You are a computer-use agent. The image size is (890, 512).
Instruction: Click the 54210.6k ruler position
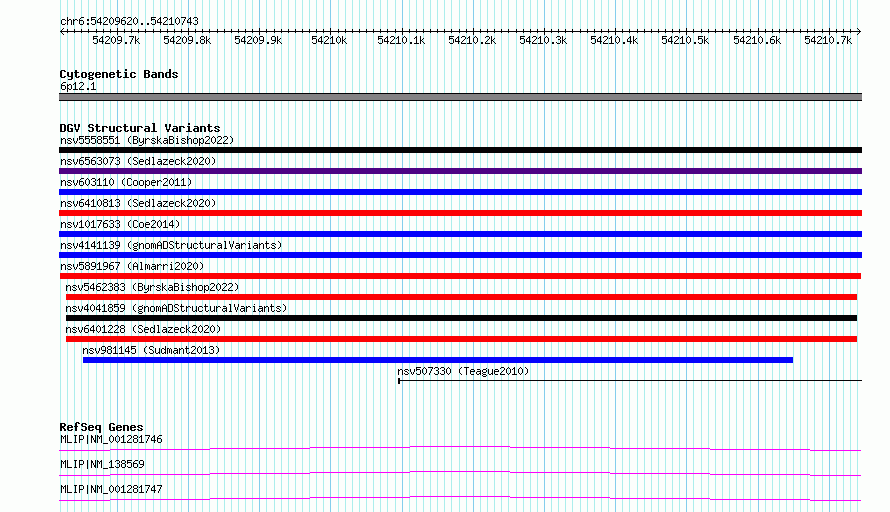tap(757, 40)
